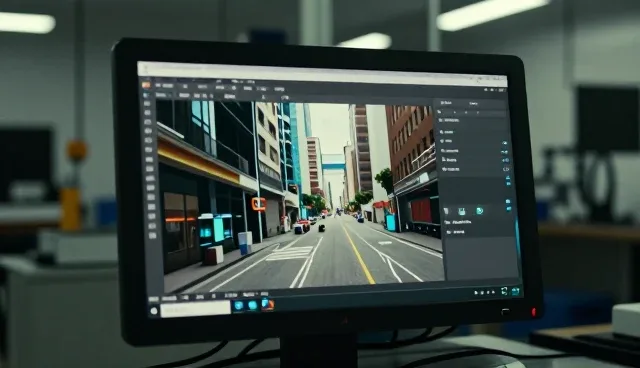The height and width of the screenshot is (368, 640).
Task: Switch to the second tab of the side panel
Action: tap(473, 104)
